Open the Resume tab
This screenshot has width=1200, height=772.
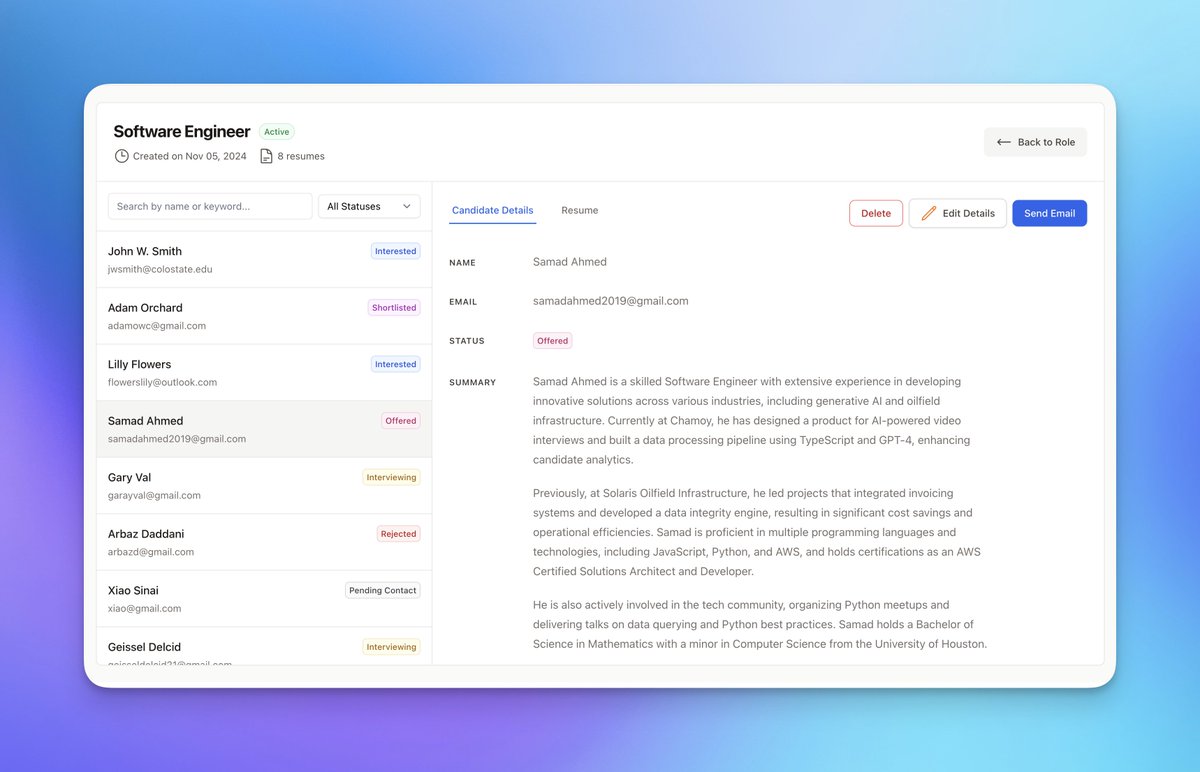[x=579, y=210]
